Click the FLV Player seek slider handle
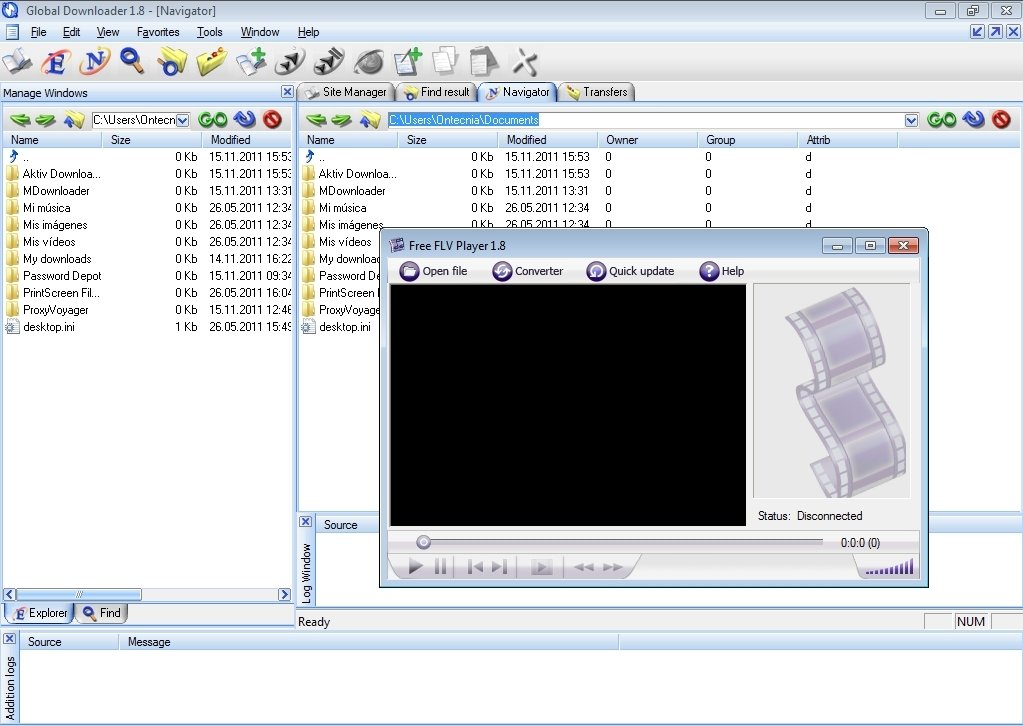Screen dimensions: 1023x726 [x=423, y=542]
